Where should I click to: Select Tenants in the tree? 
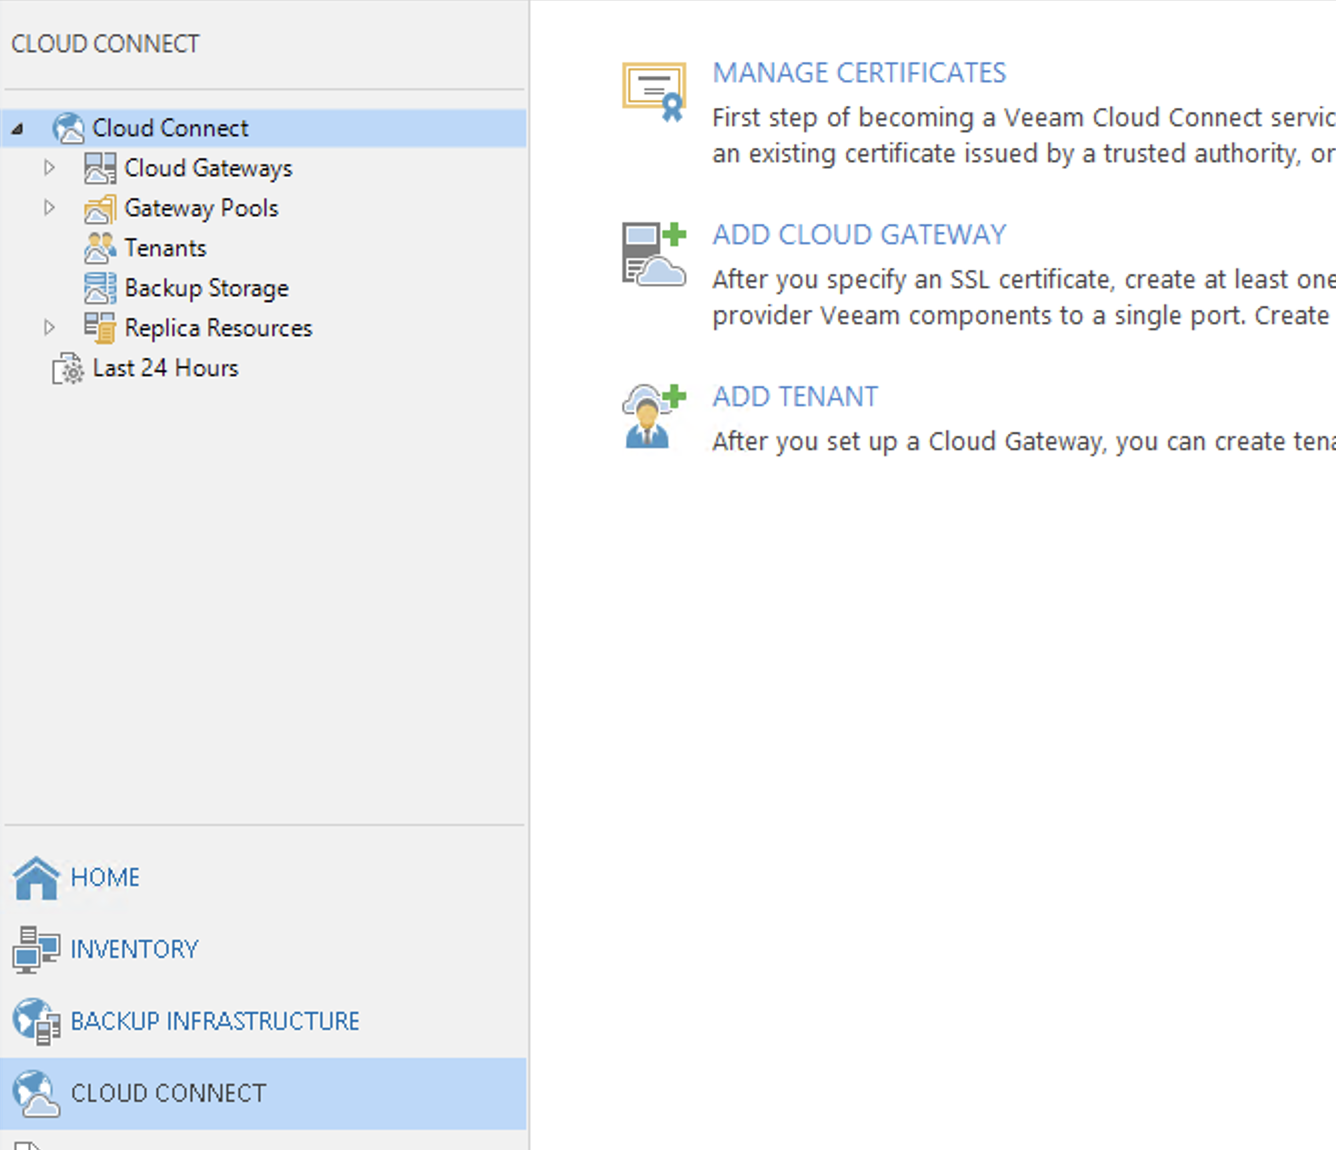[x=165, y=248]
